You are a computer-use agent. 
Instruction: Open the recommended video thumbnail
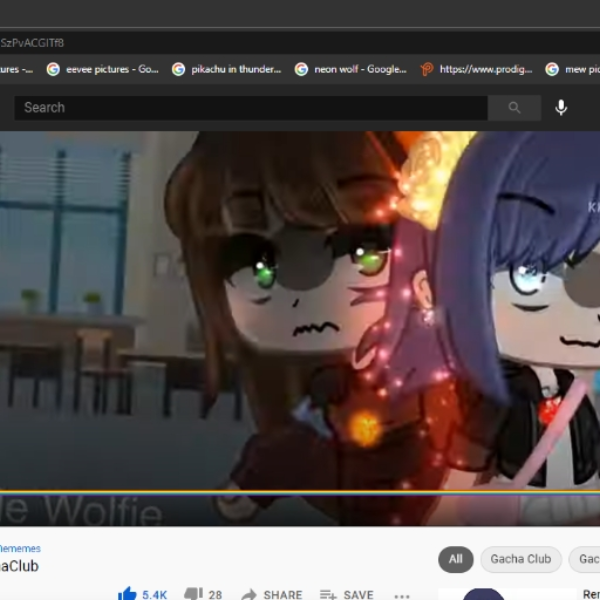tap(507, 594)
